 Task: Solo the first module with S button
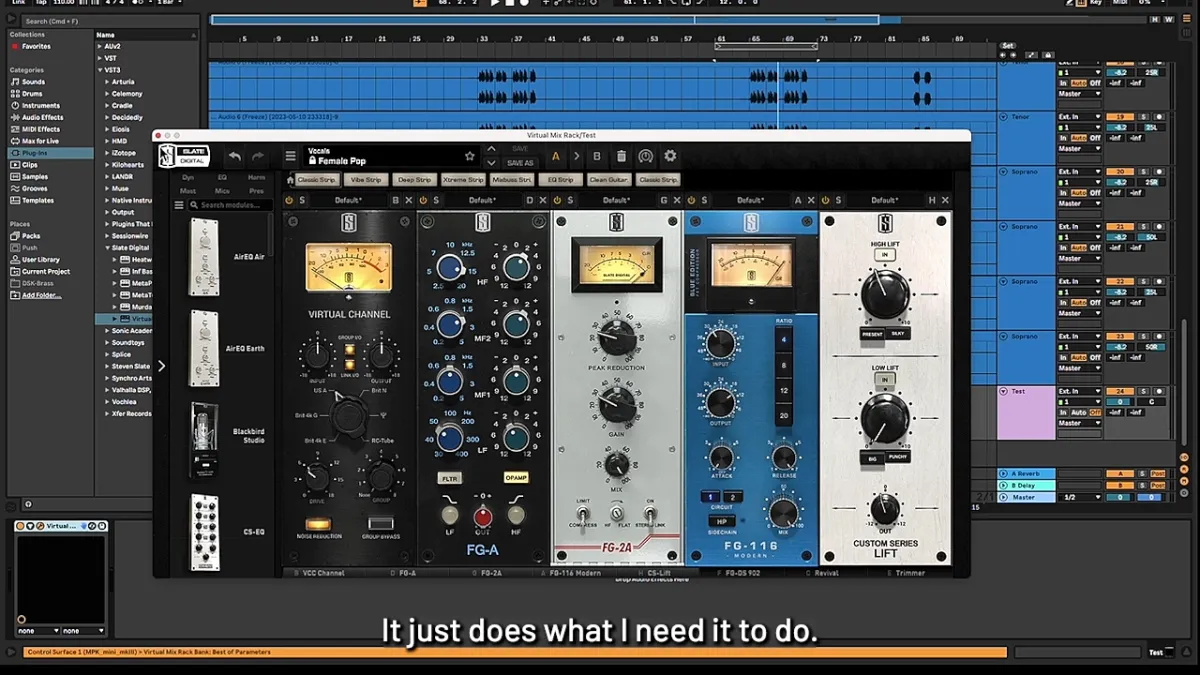coord(302,200)
